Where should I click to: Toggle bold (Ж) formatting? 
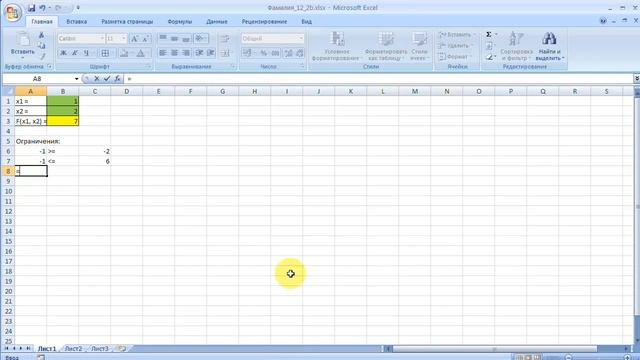[63, 53]
